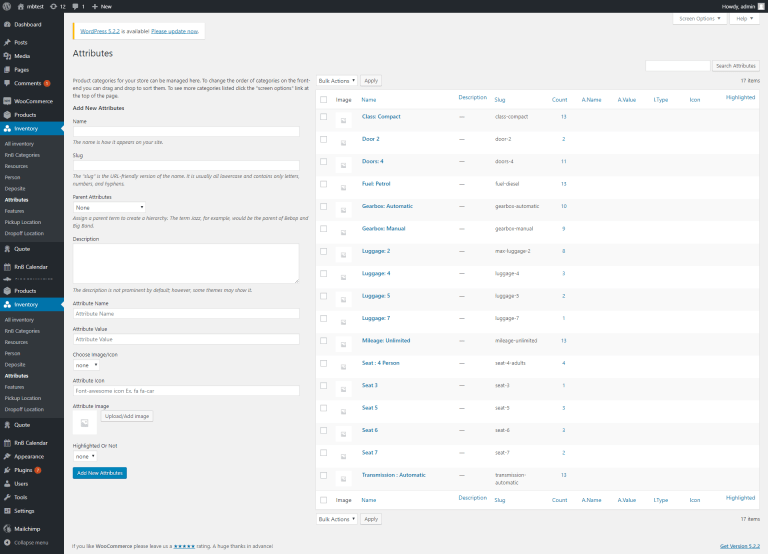This screenshot has height=554, width=768.
Task: Open the Features submenu item below the first Attributes
Action: [14, 211]
